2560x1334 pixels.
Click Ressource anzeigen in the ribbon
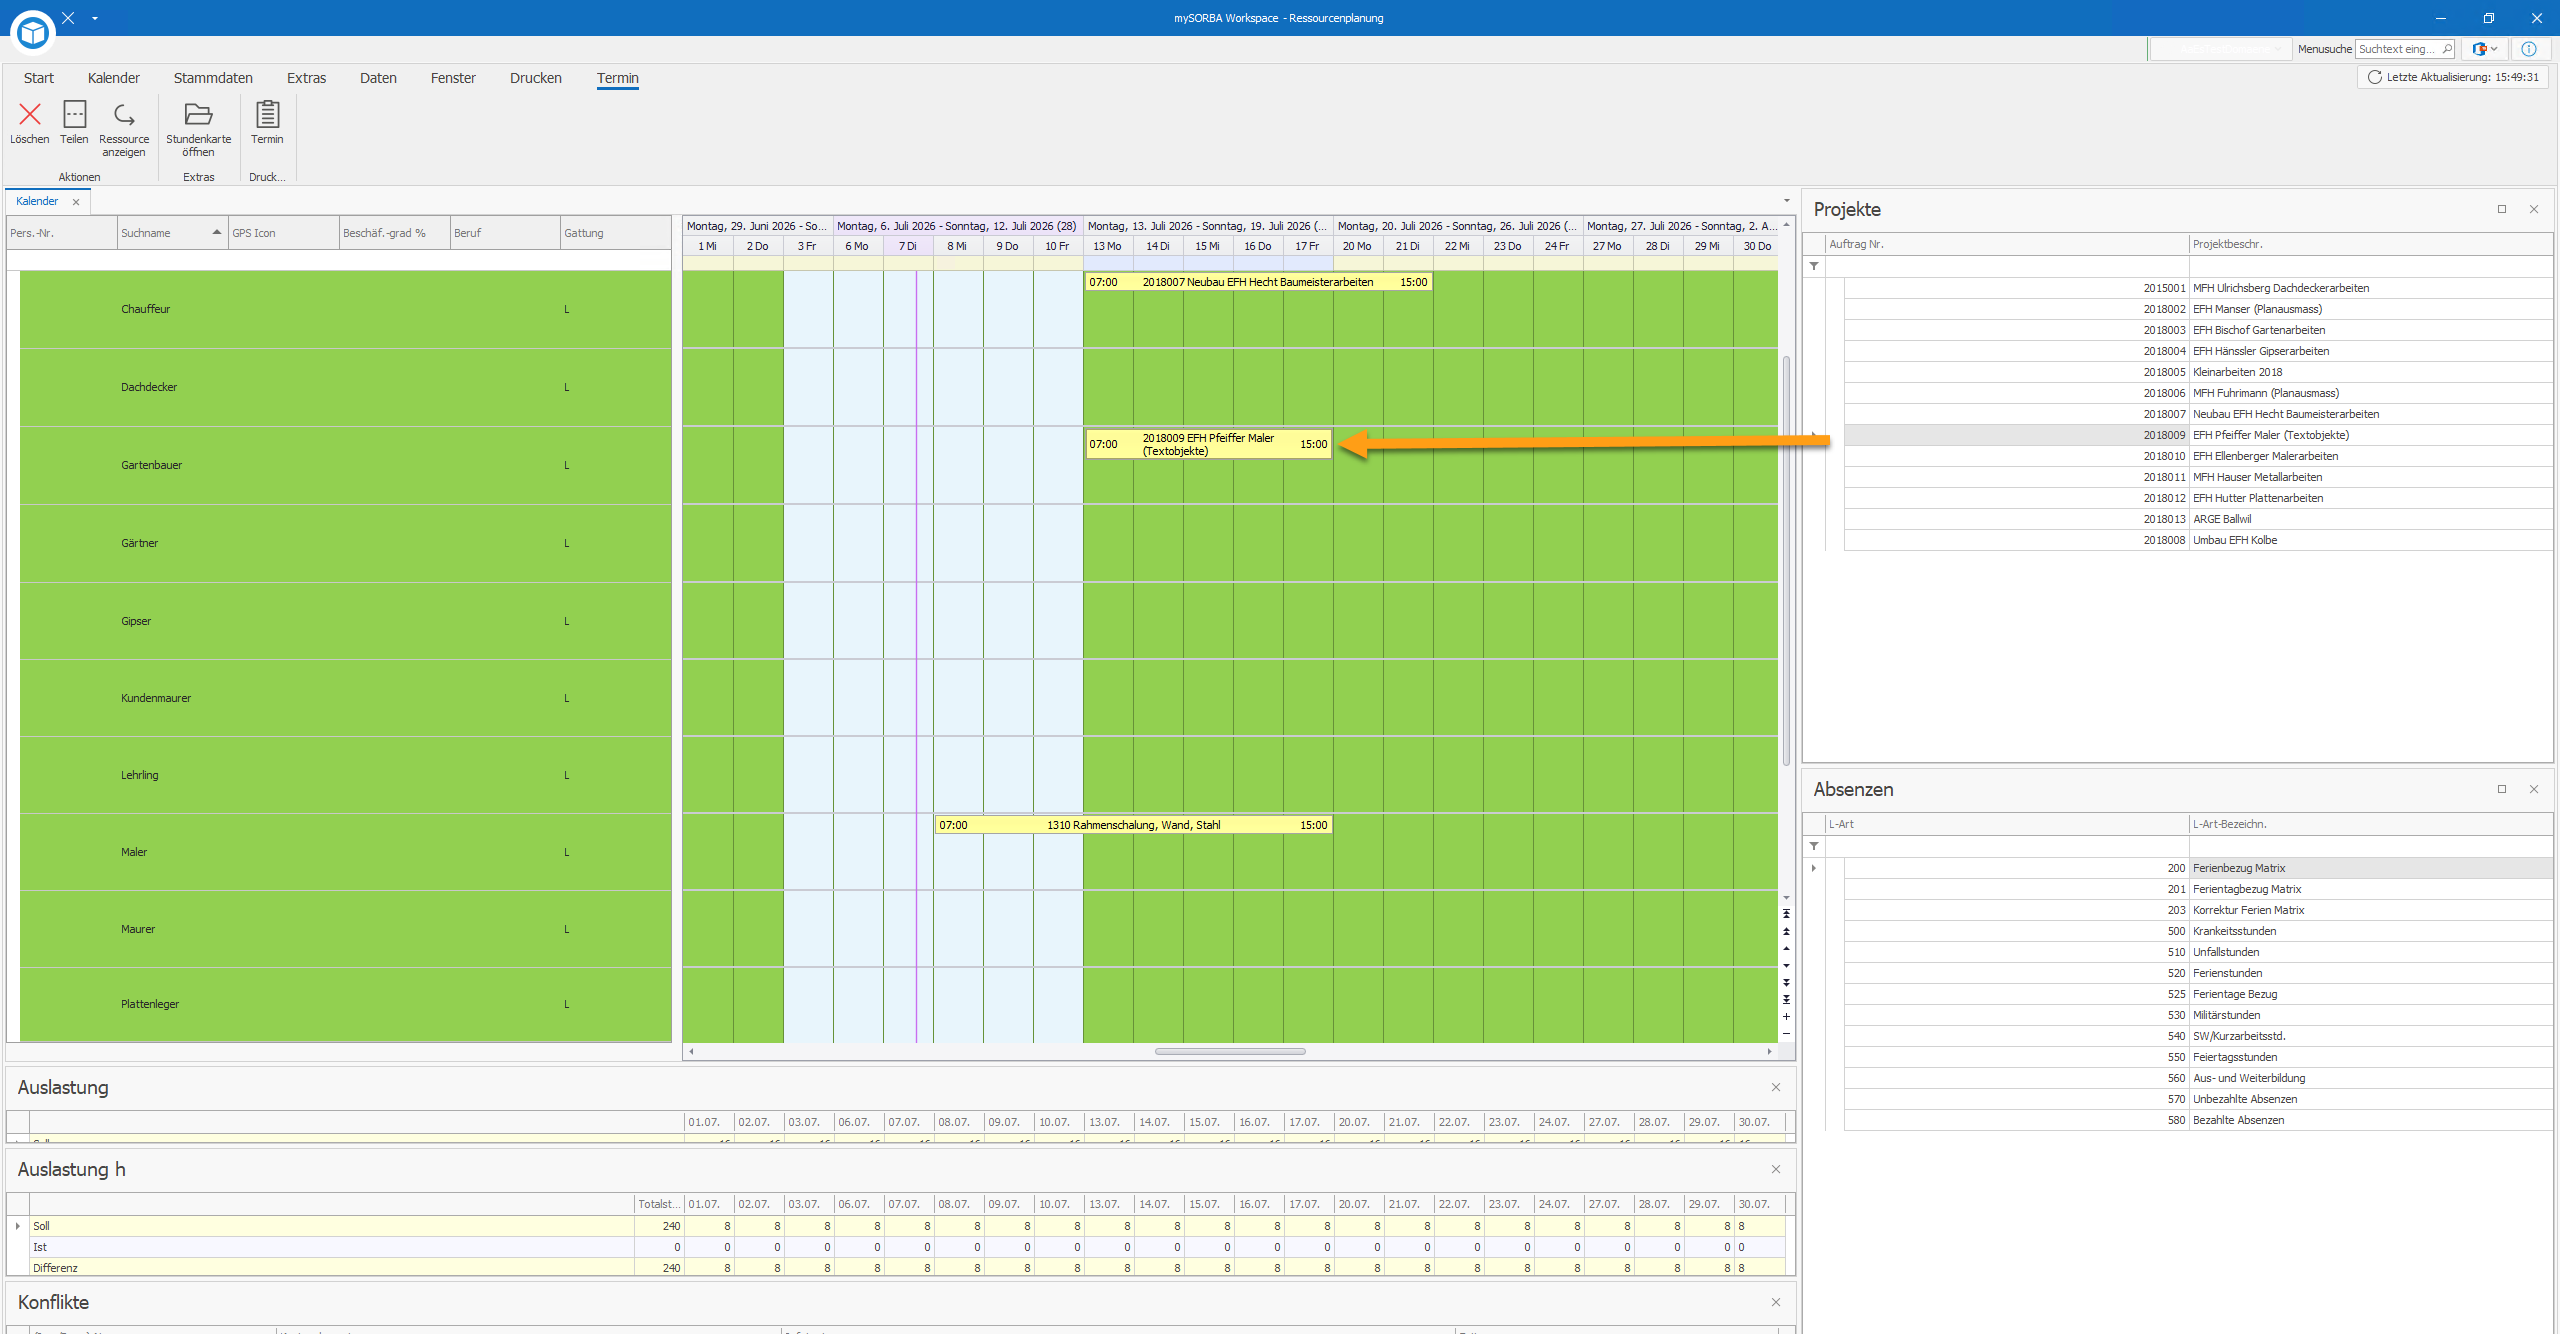click(124, 128)
